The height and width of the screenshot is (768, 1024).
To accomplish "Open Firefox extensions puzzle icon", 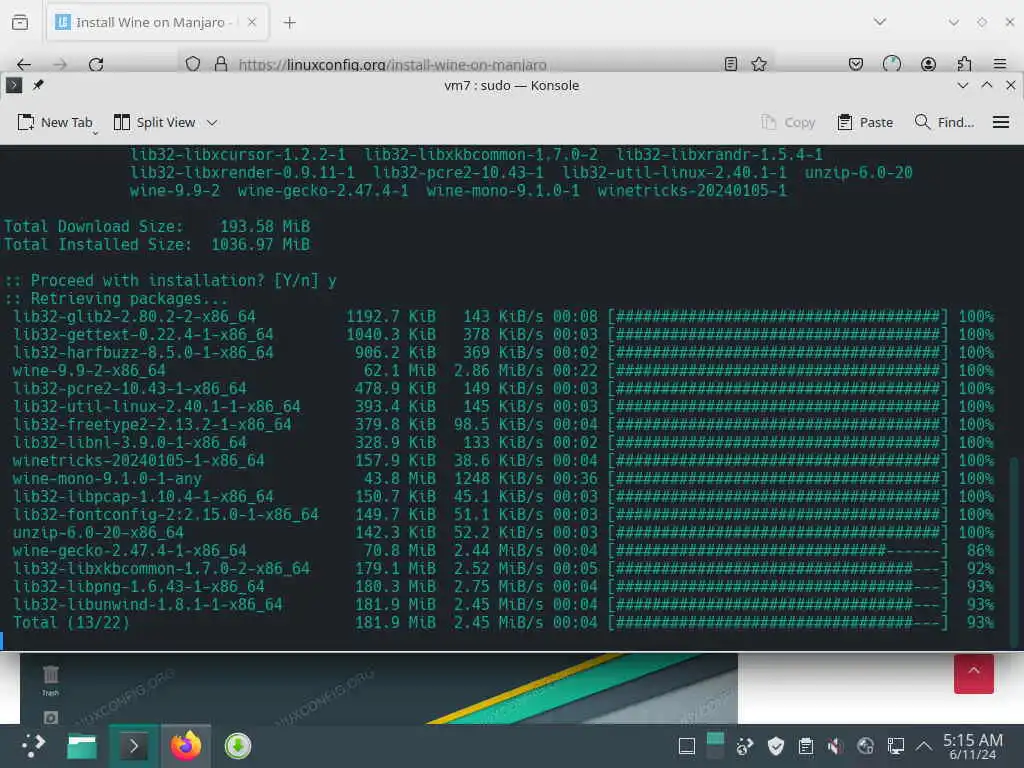I will [965, 64].
